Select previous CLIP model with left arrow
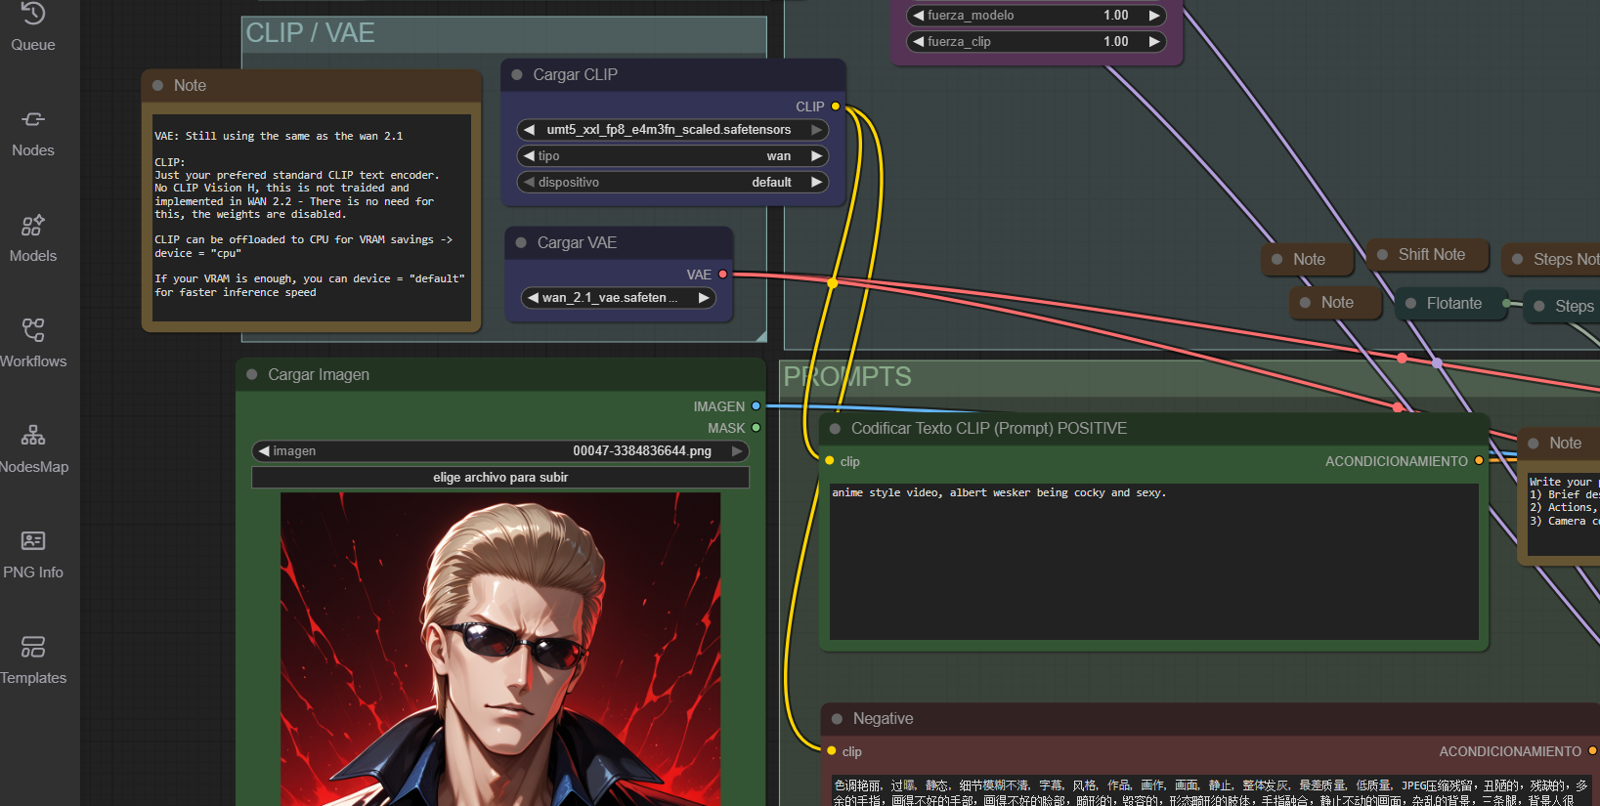Viewport: 1600px width, 806px height. (529, 130)
